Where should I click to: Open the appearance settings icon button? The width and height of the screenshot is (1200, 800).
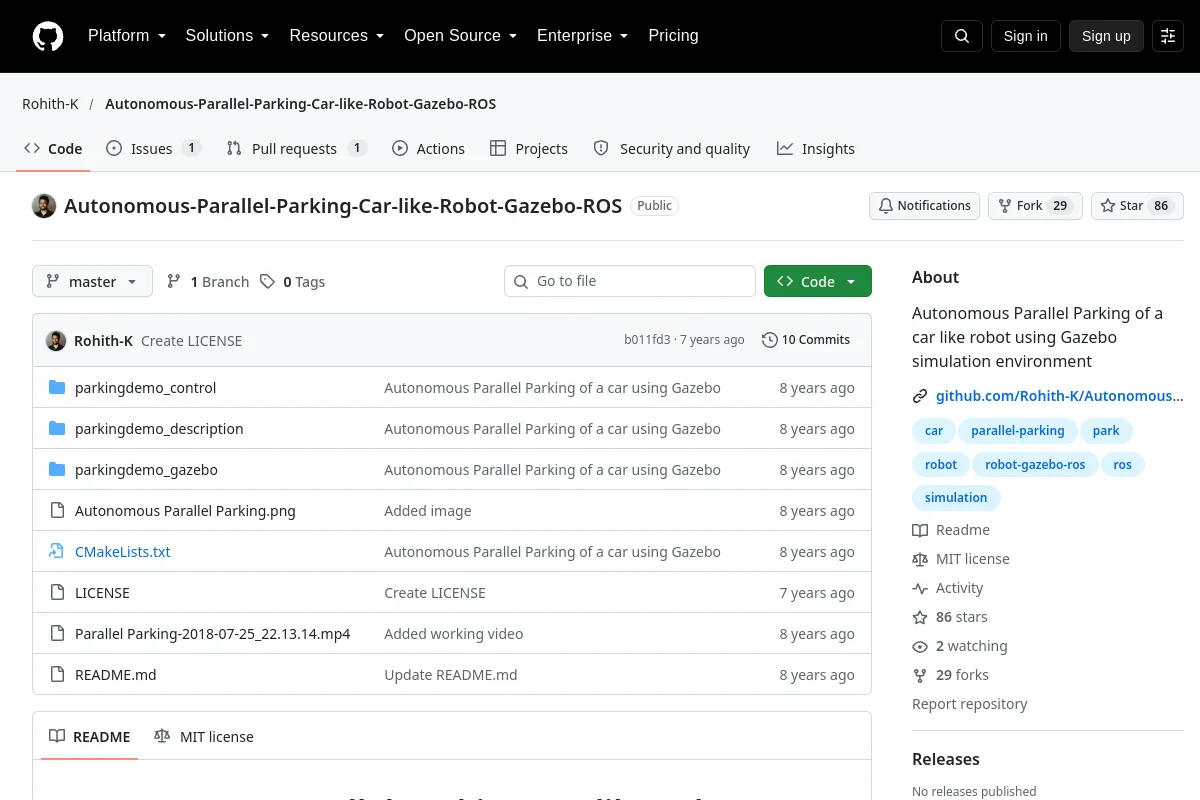(x=1168, y=36)
